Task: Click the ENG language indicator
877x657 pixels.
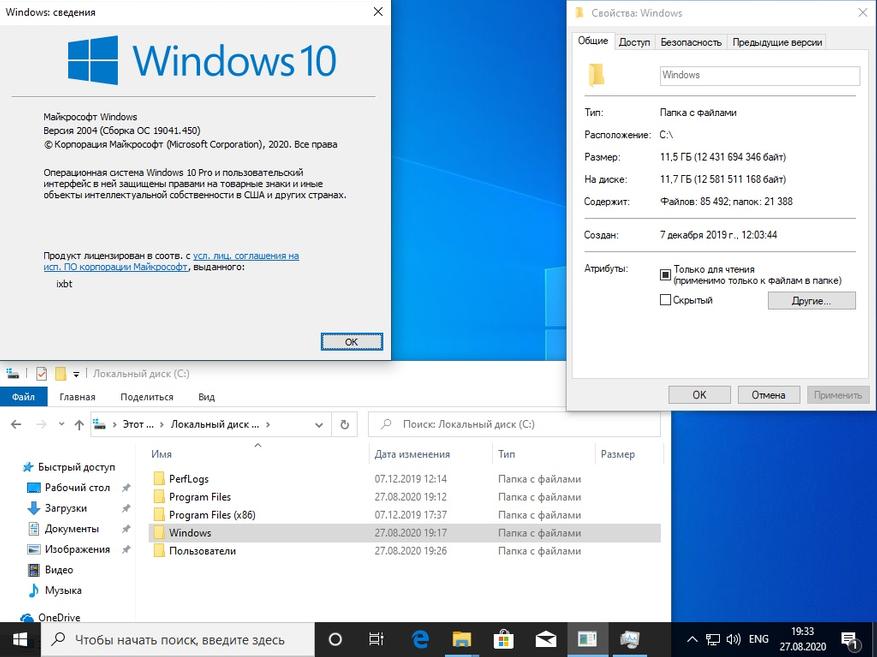Action: point(758,639)
